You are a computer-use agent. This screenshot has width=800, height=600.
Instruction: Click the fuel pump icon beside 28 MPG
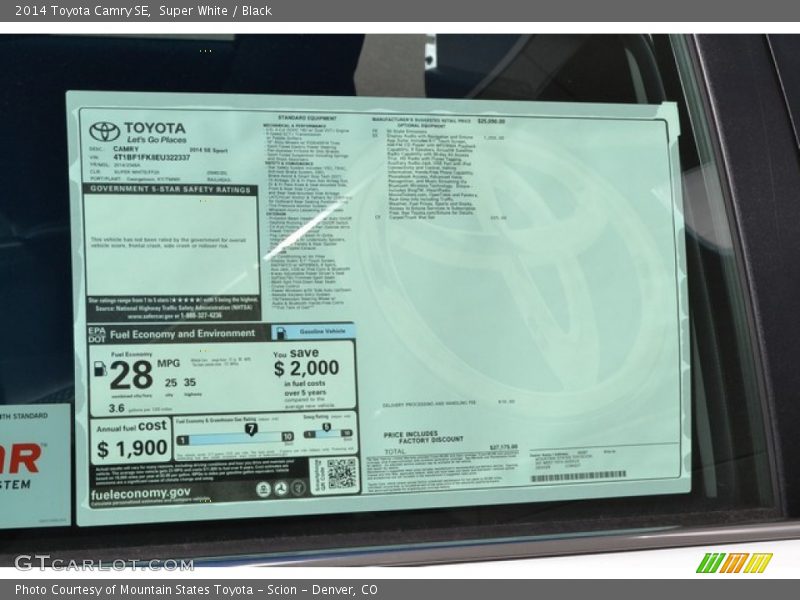[100, 368]
